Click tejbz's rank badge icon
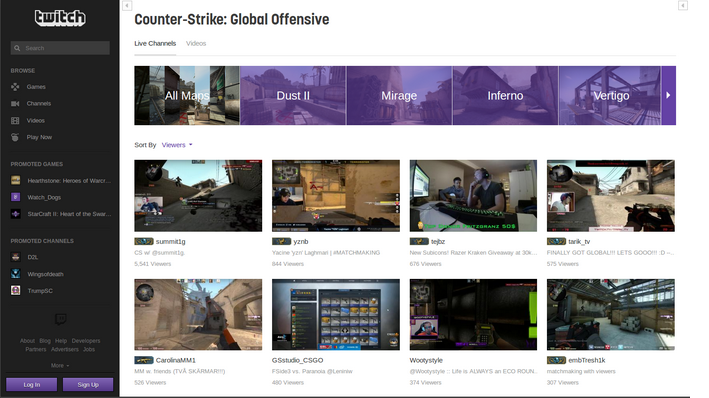Screen dimensions: 709x398 coord(419,242)
